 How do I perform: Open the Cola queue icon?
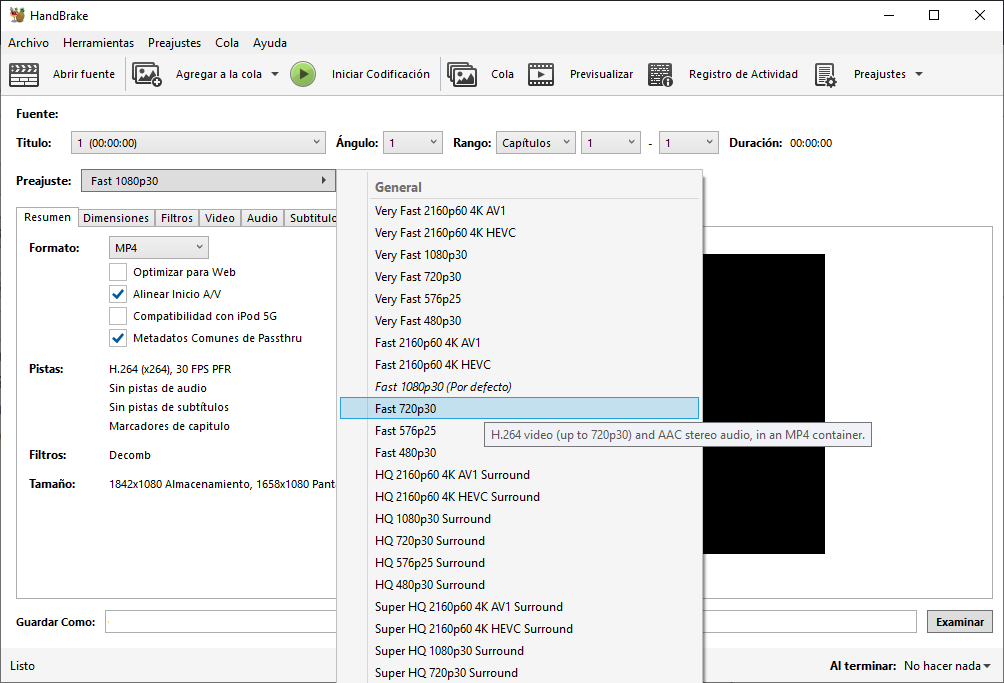pos(462,74)
